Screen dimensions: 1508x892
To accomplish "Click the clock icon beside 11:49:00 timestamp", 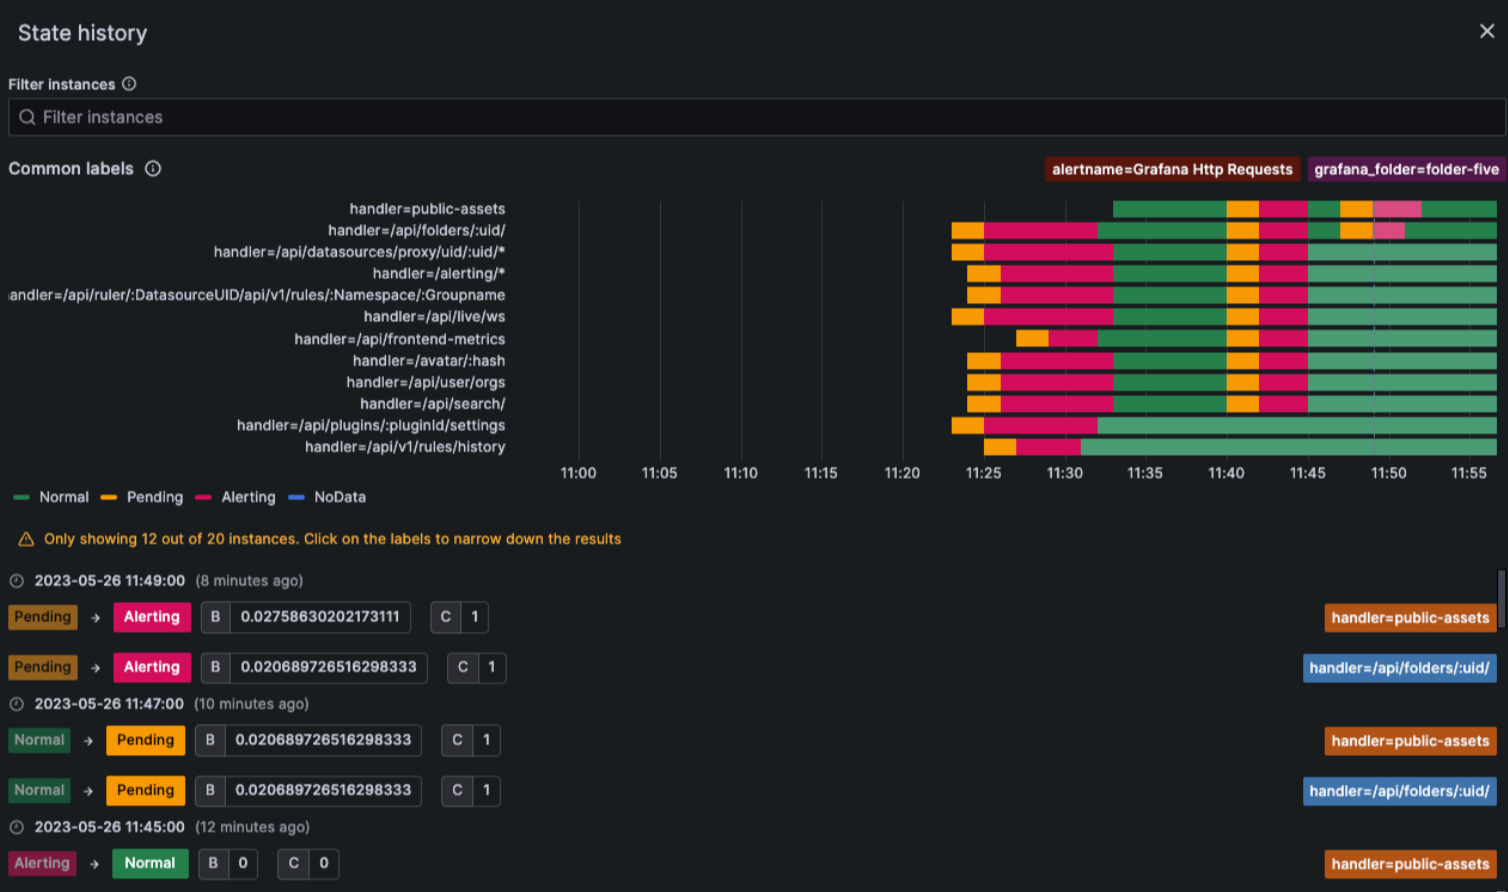I will [x=16, y=581].
